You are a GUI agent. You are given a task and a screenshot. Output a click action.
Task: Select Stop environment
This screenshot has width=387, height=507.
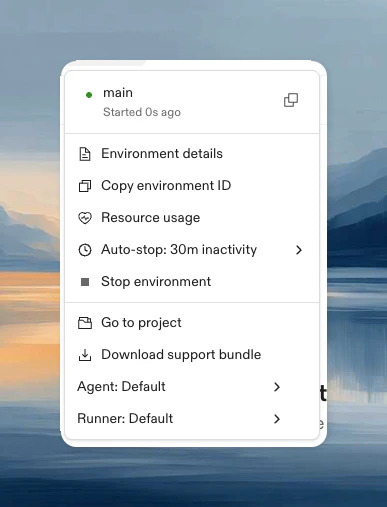coord(192,282)
